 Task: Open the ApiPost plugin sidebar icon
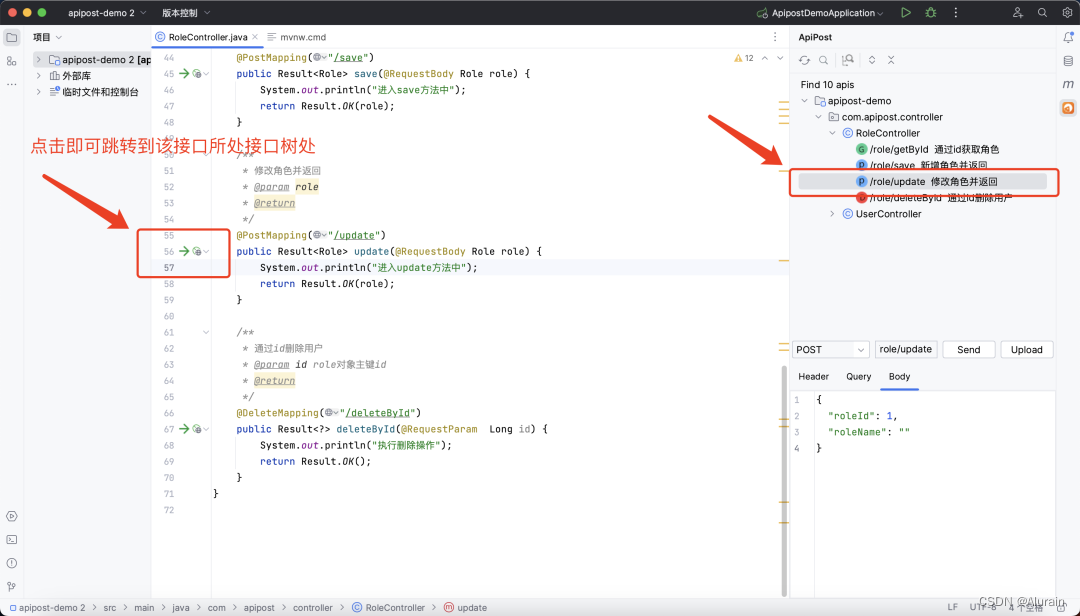1068,107
